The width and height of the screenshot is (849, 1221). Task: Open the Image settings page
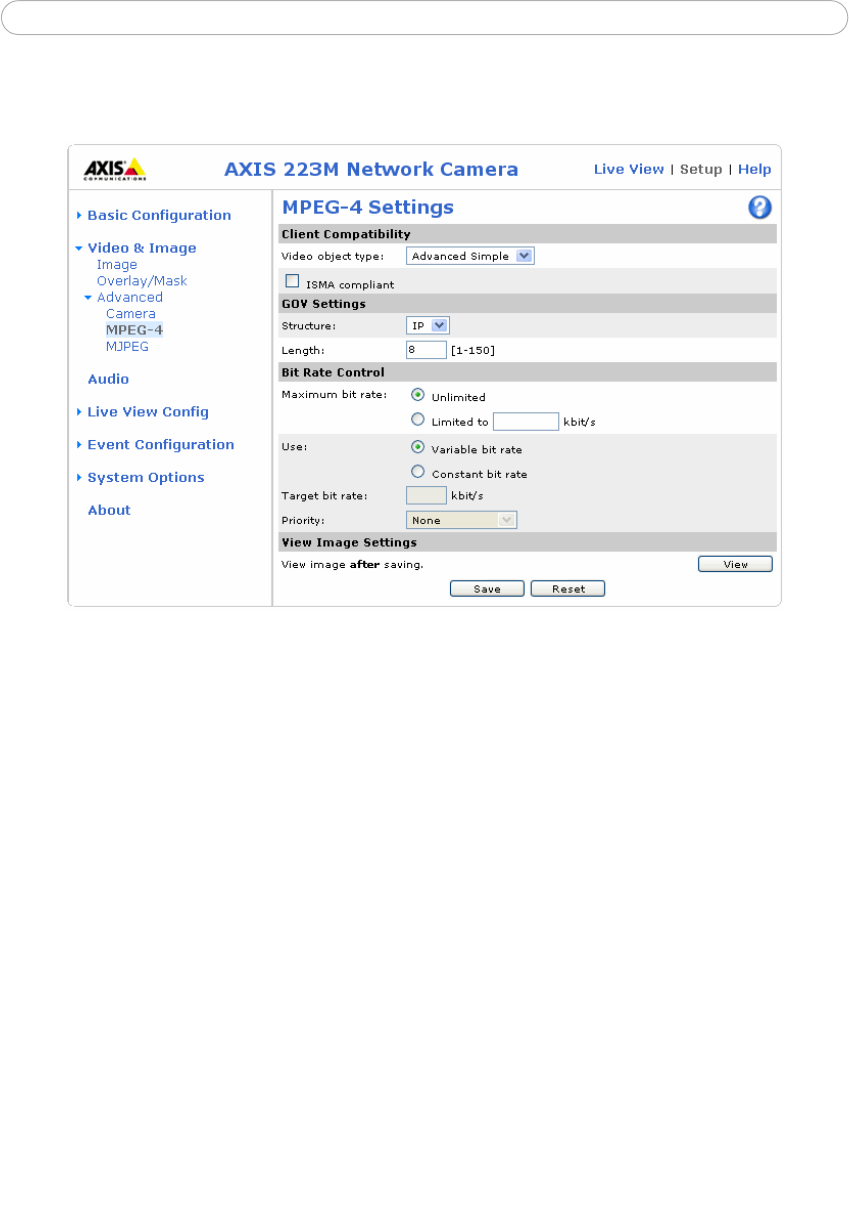(x=117, y=265)
